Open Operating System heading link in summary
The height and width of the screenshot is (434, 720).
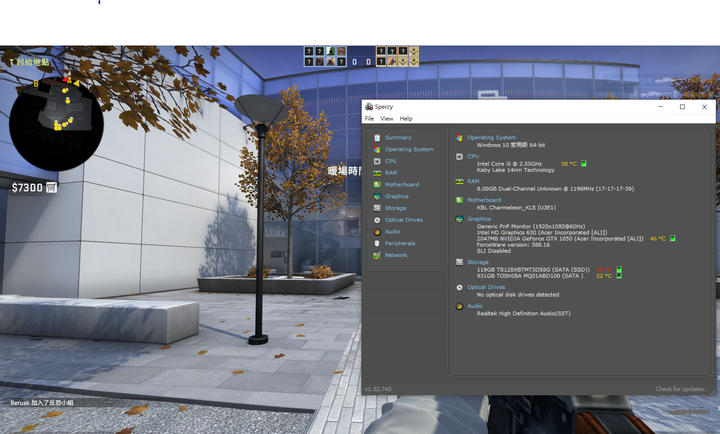tap(491, 137)
